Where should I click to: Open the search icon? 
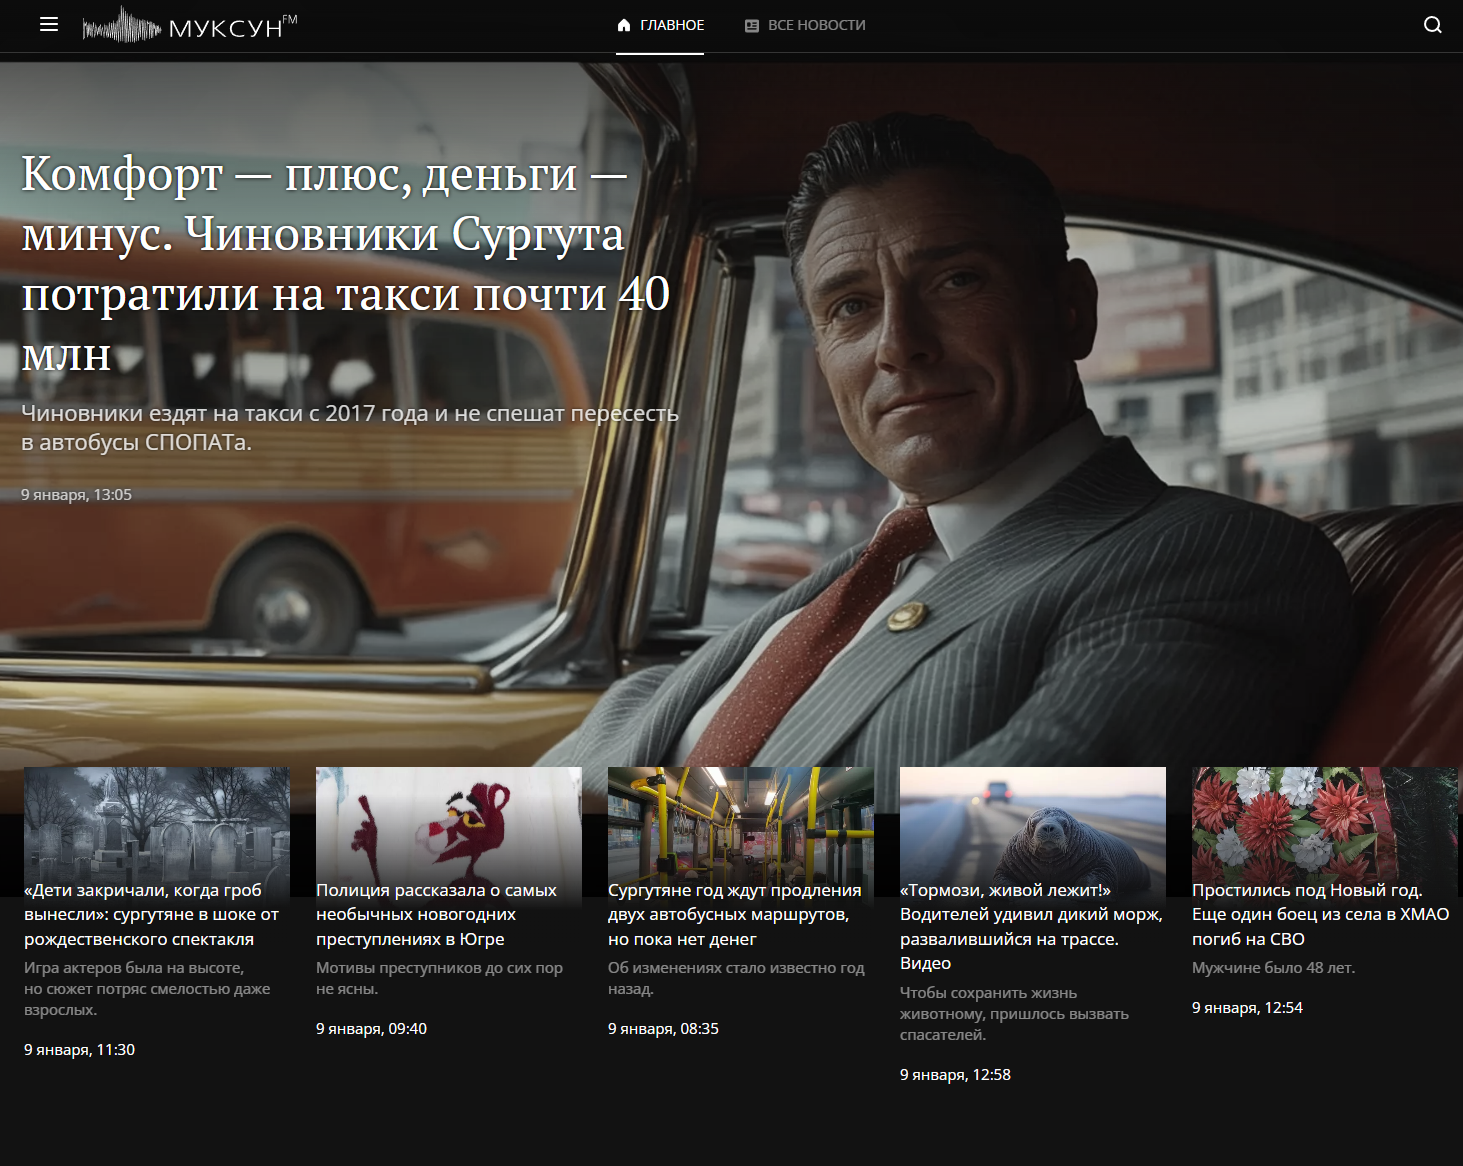[x=1432, y=25]
